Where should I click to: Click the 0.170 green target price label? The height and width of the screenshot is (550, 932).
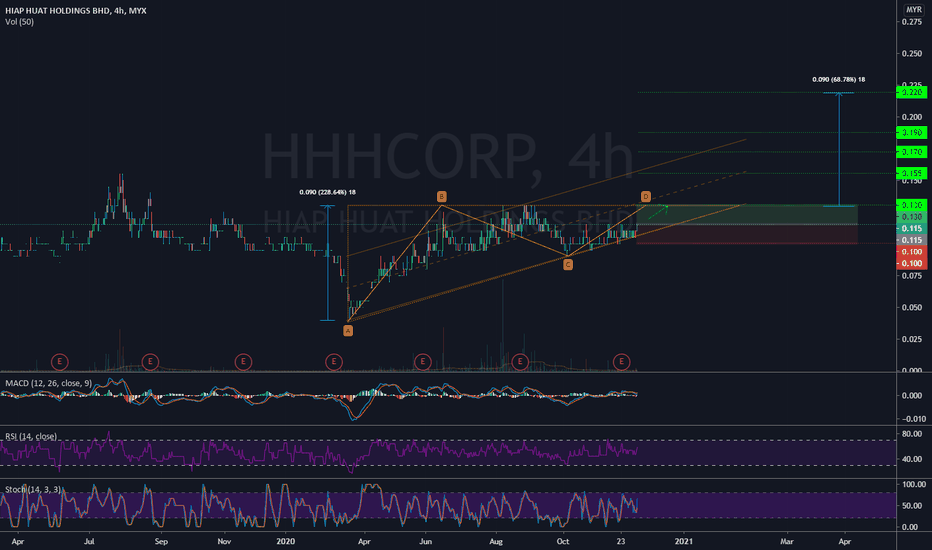[x=912, y=152]
